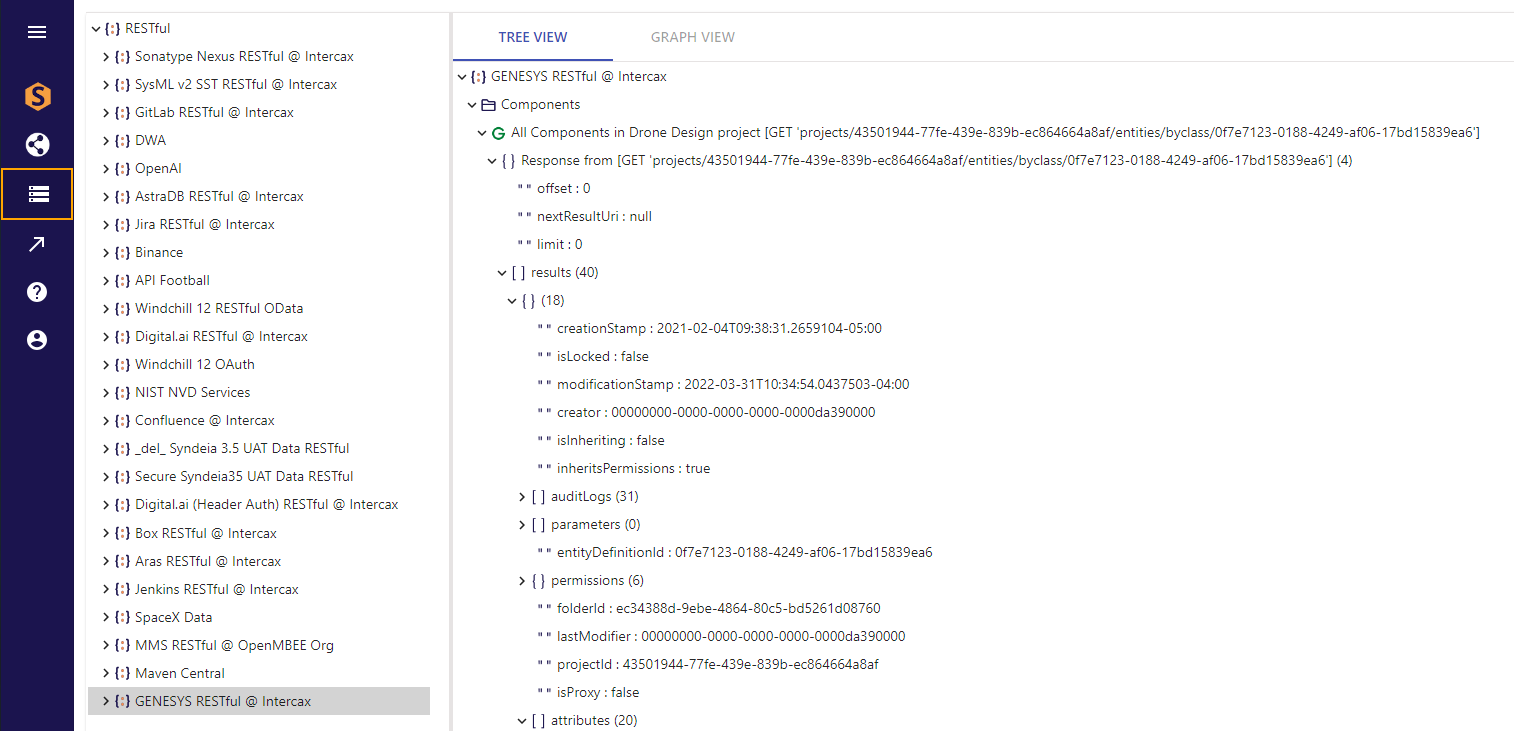Select the repositories list sidebar icon
This screenshot has width=1514, height=731.
tap(37, 194)
